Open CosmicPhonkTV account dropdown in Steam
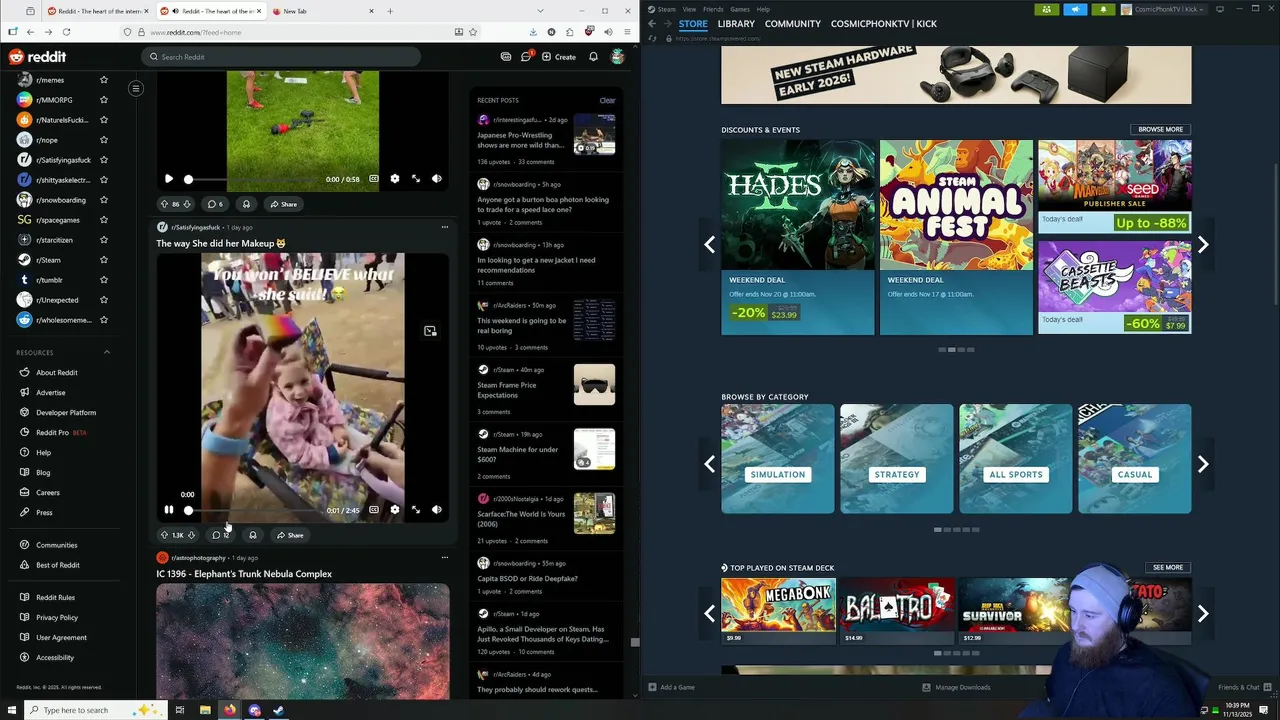Viewport: 1280px width, 720px height. tap(1165, 9)
